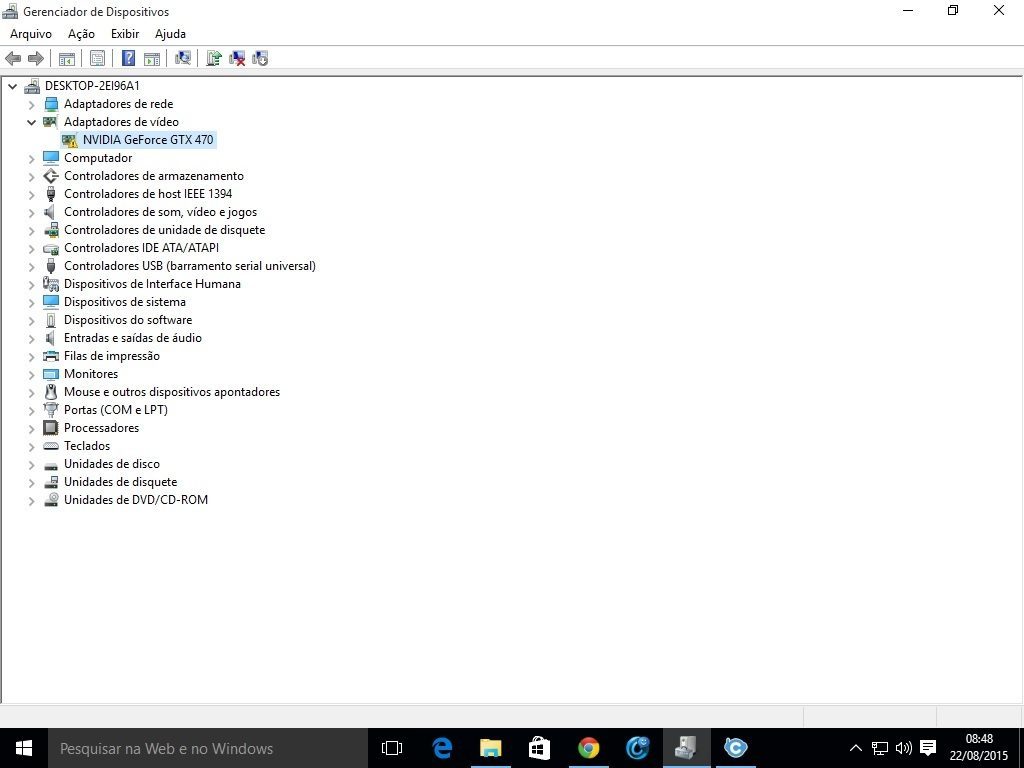This screenshot has height=768, width=1024.
Task: Click the Entradas e saídas de áudio speaker icon
Action: coord(51,338)
